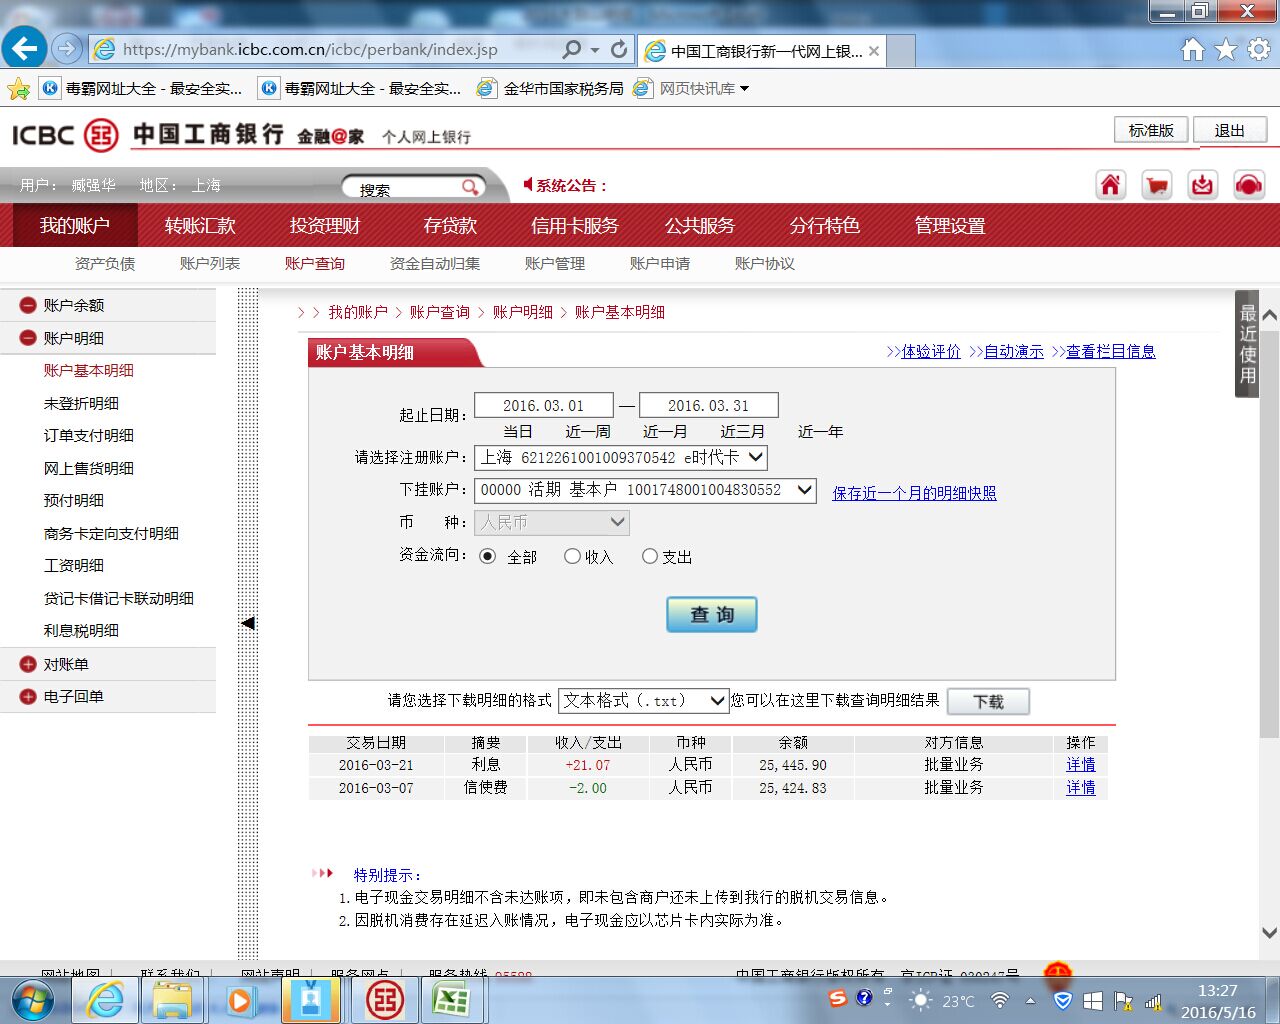Click the page vertical scrollbar down arrow

1270,932
